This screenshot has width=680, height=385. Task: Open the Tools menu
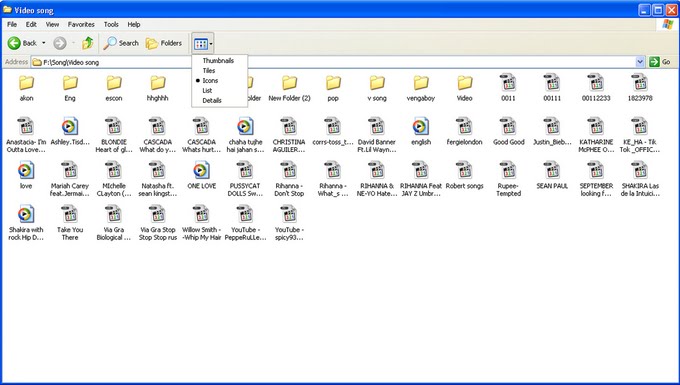[111, 25]
